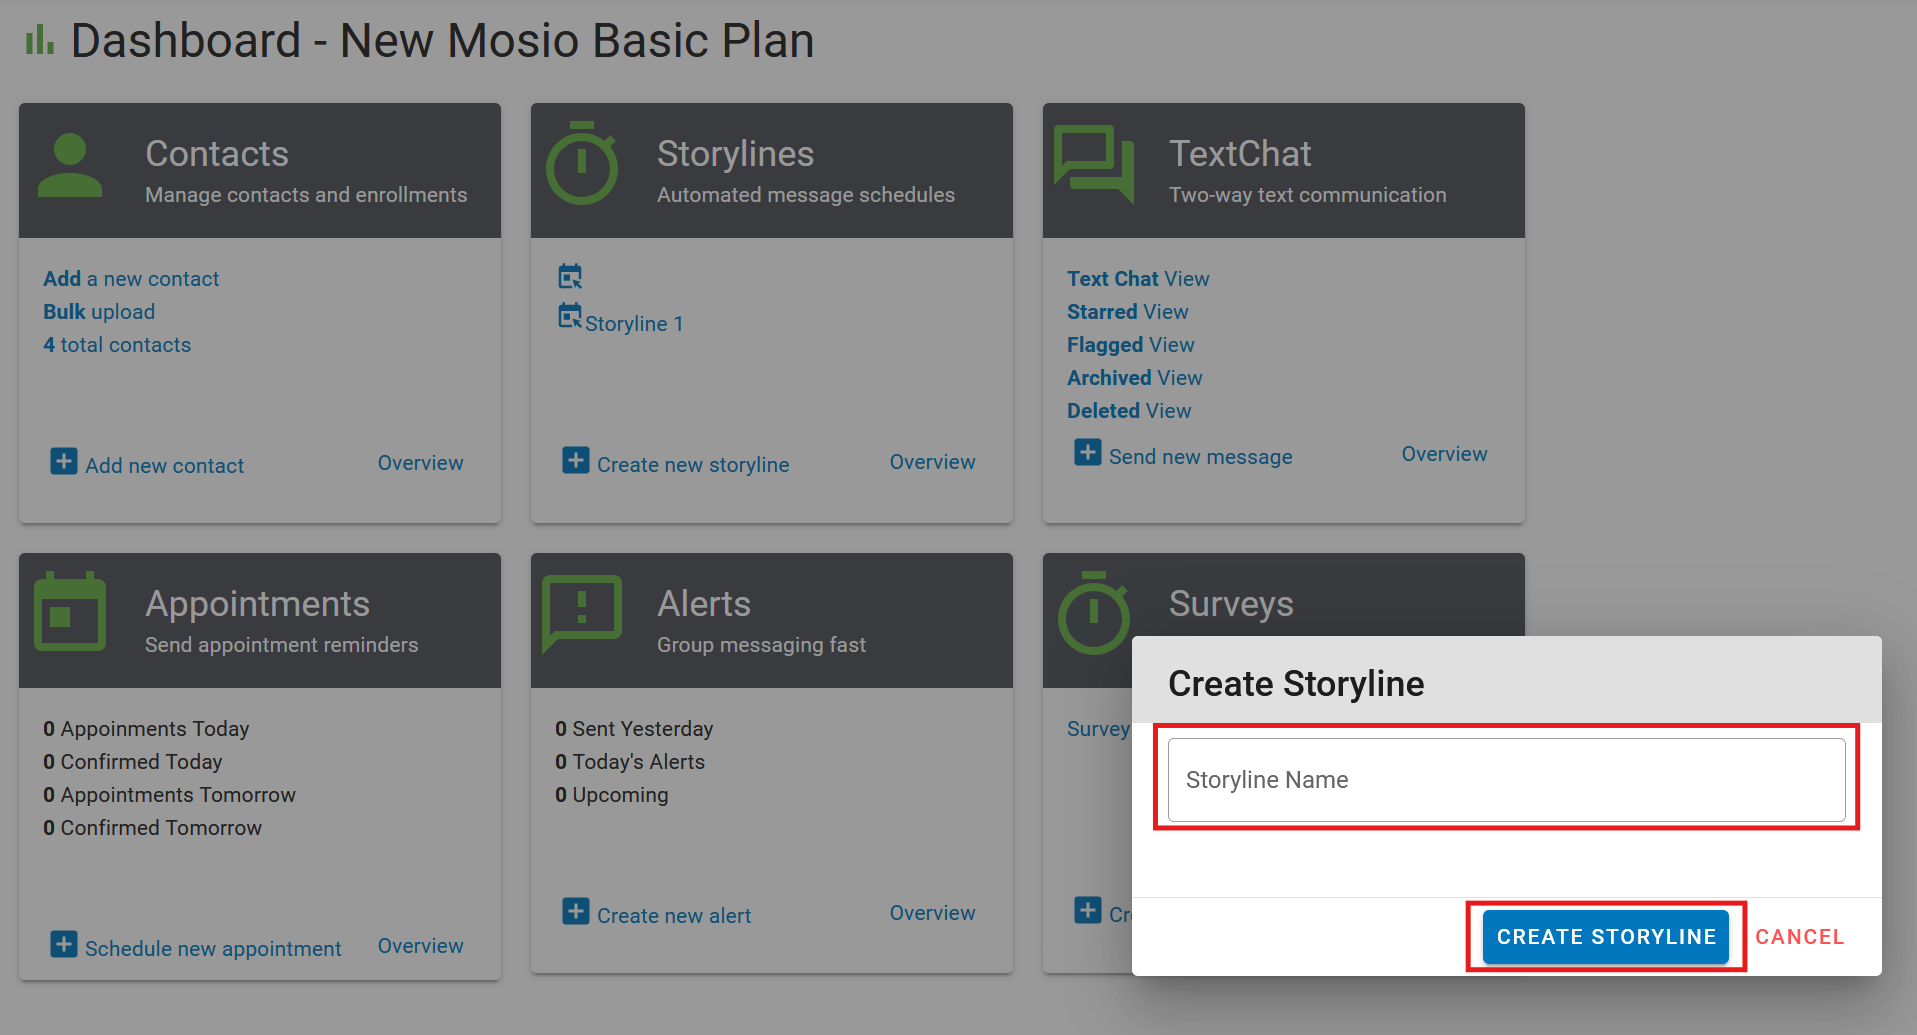Click the Alerts card heading
Image resolution: width=1917 pixels, height=1035 pixels.
[704, 604]
